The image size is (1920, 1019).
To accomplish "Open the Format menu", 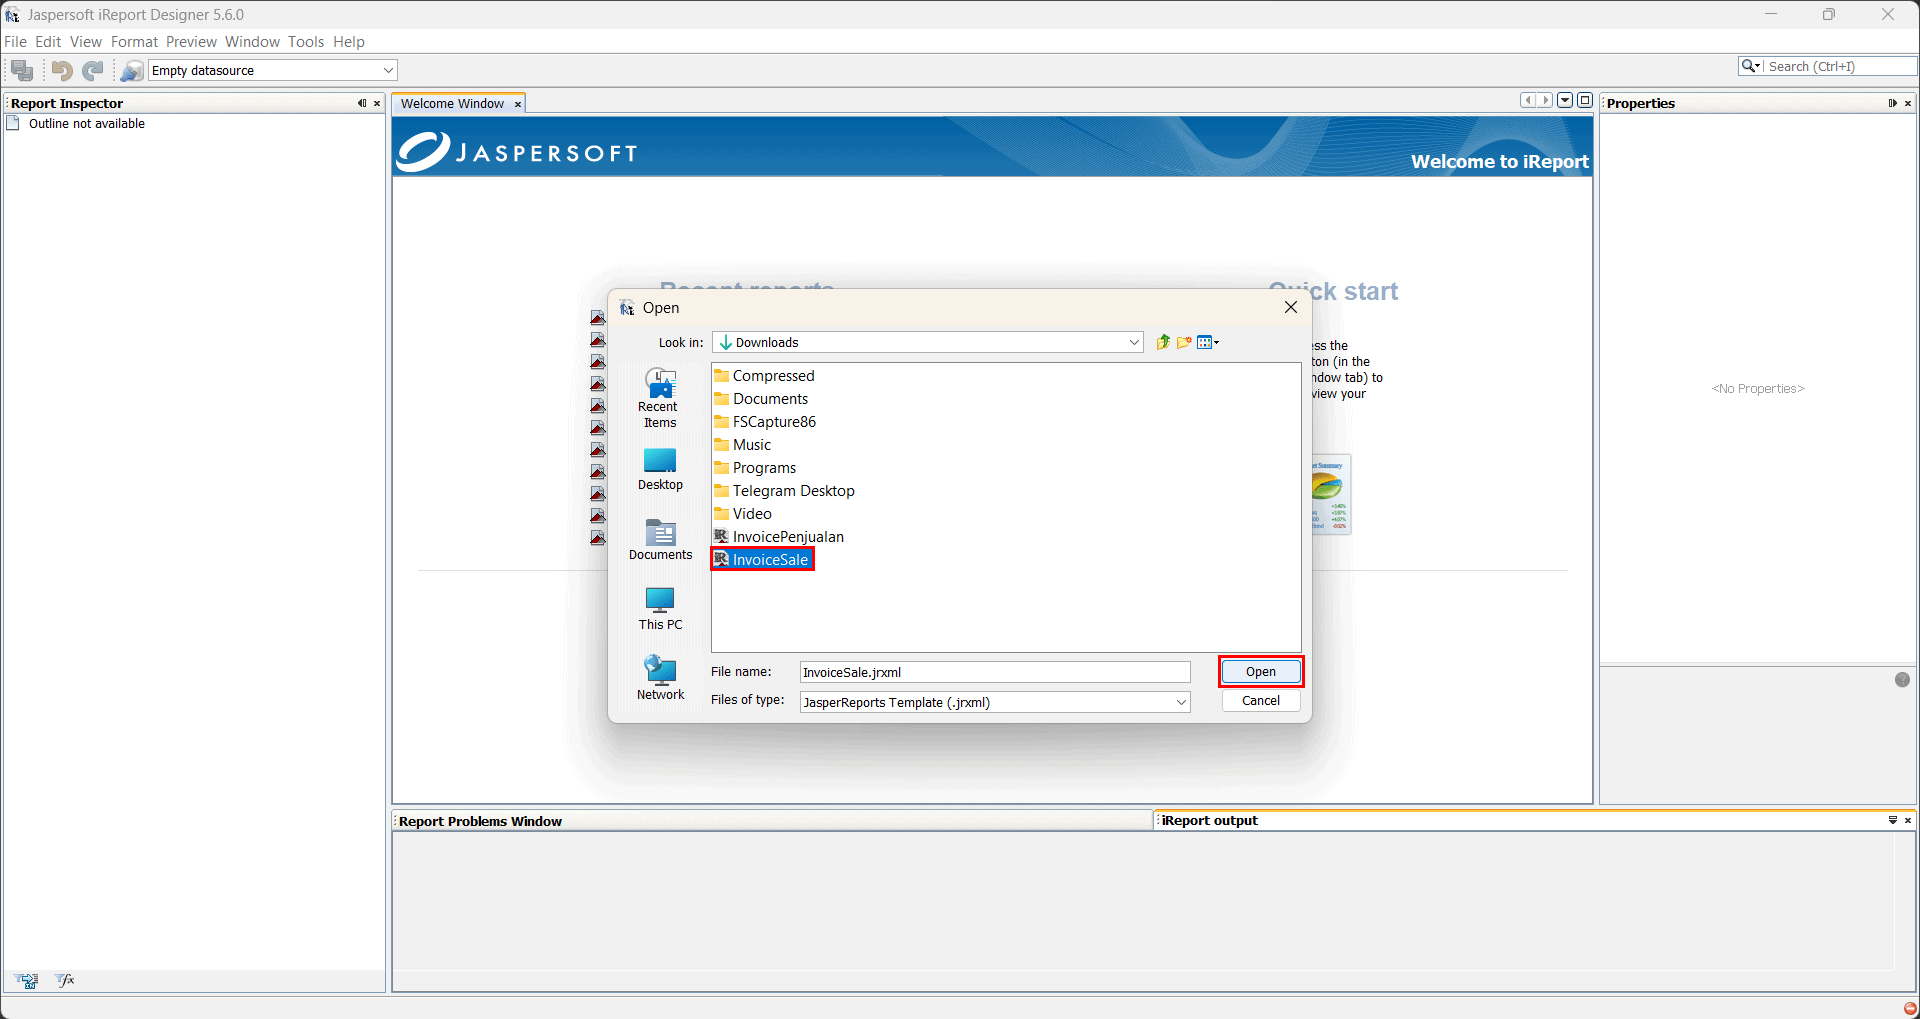I will click(134, 42).
